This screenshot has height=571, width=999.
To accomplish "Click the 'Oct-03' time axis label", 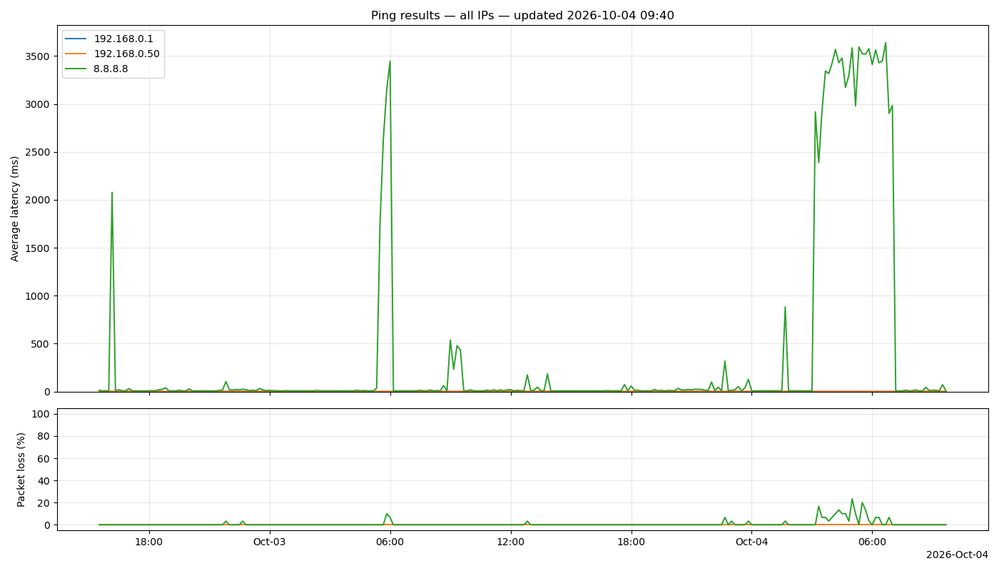I will tap(270, 542).
